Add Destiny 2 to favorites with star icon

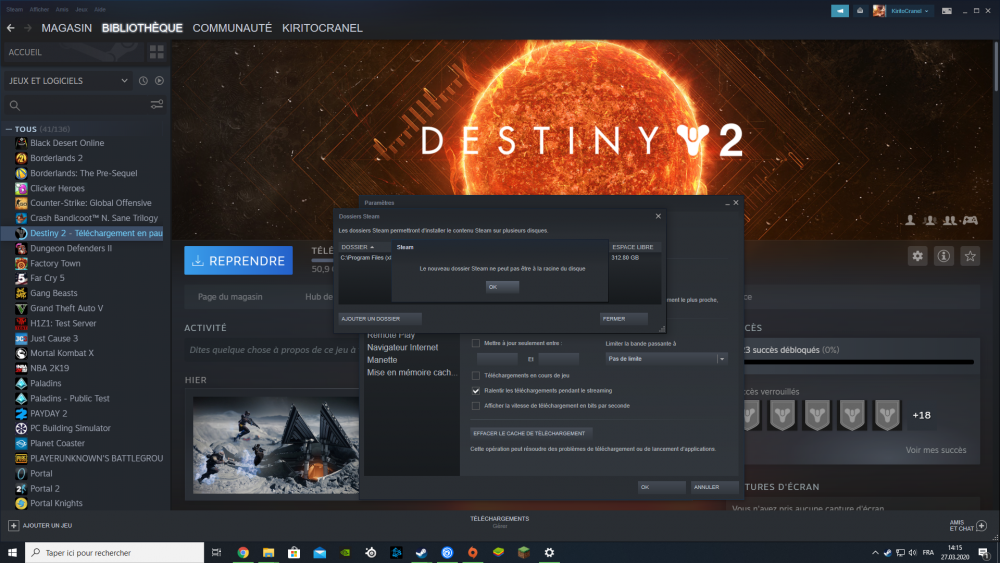969,256
